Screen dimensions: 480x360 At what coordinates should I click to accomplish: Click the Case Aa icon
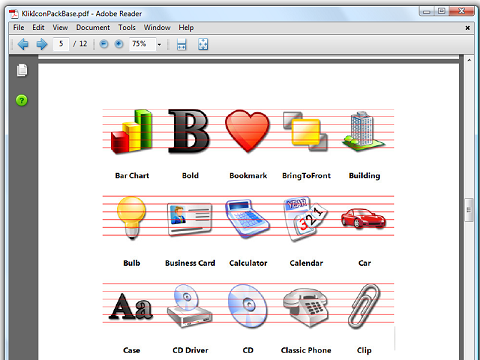(131, 306)
